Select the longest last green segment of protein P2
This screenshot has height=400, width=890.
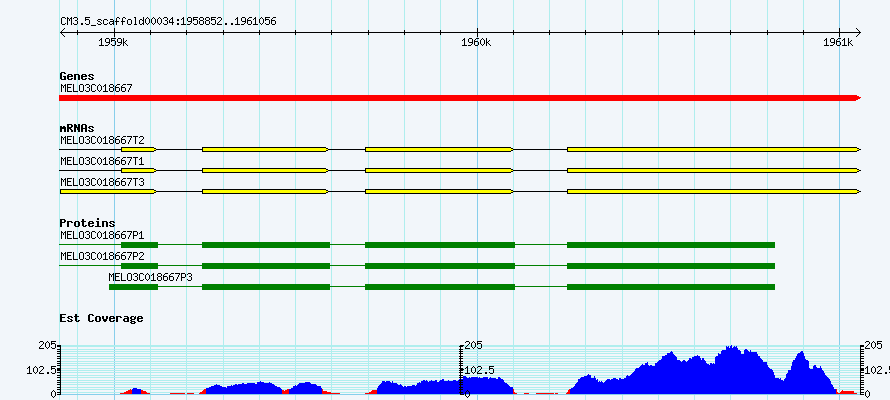671,266
